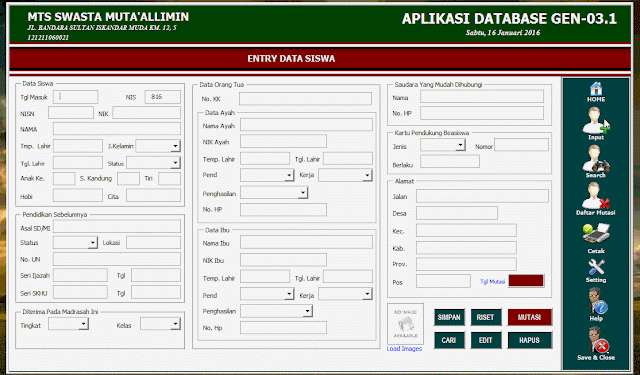Screen dimensions: 640x375
Task: Click the Kartu Nomor field
Action: point(522,145)
